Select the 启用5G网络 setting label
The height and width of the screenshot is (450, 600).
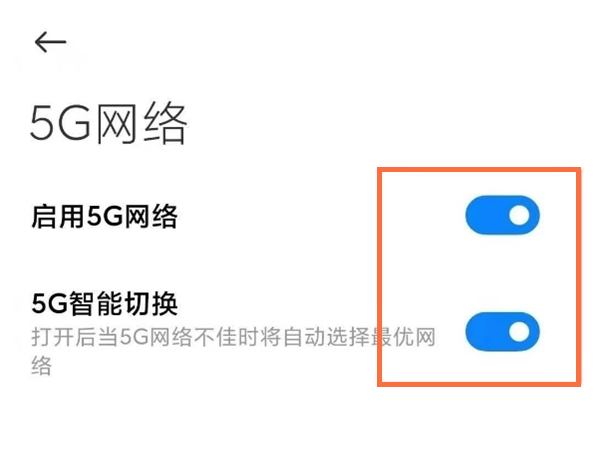coord(104,216)
